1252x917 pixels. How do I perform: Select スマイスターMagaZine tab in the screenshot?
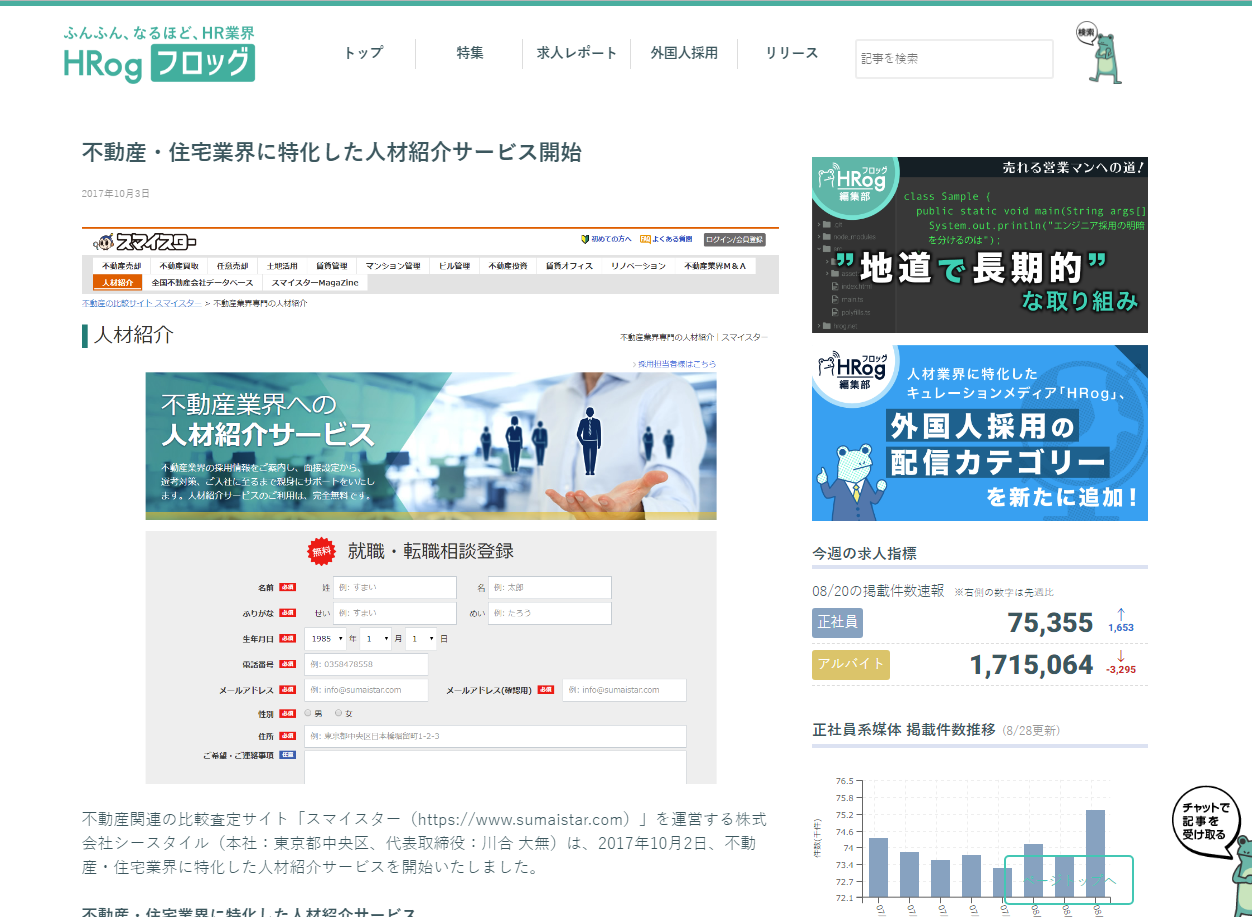click(315, 282)
